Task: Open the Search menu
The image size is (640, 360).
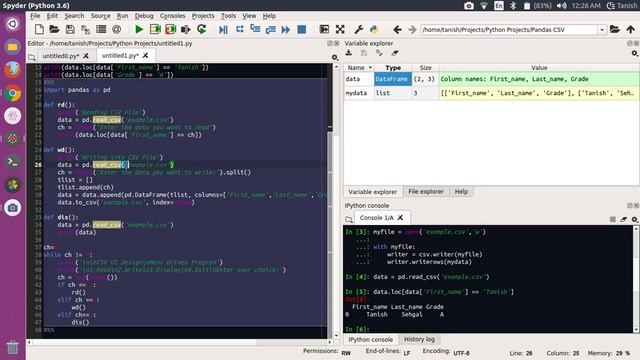Action: [x=74, y=16]
